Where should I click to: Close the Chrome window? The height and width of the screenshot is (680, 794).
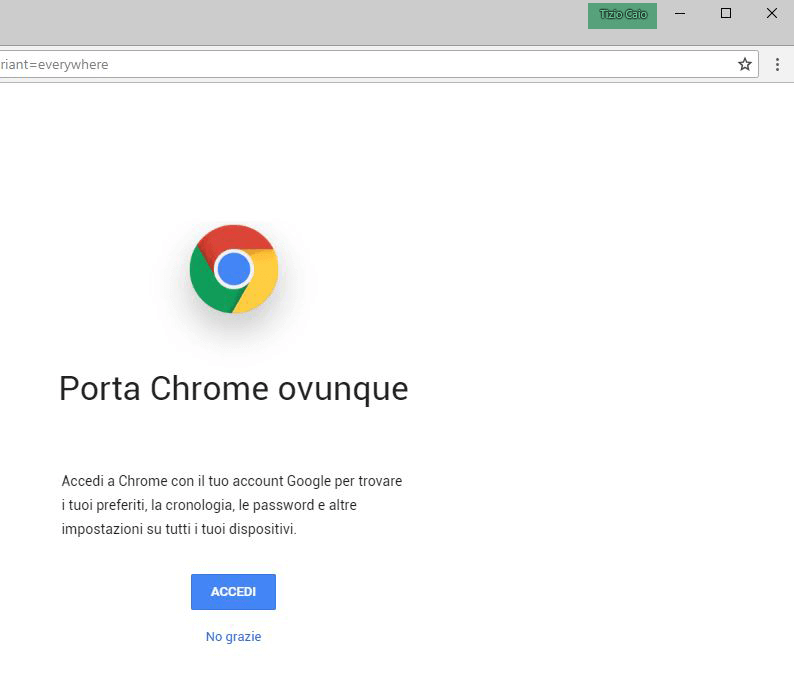(772, 14)
